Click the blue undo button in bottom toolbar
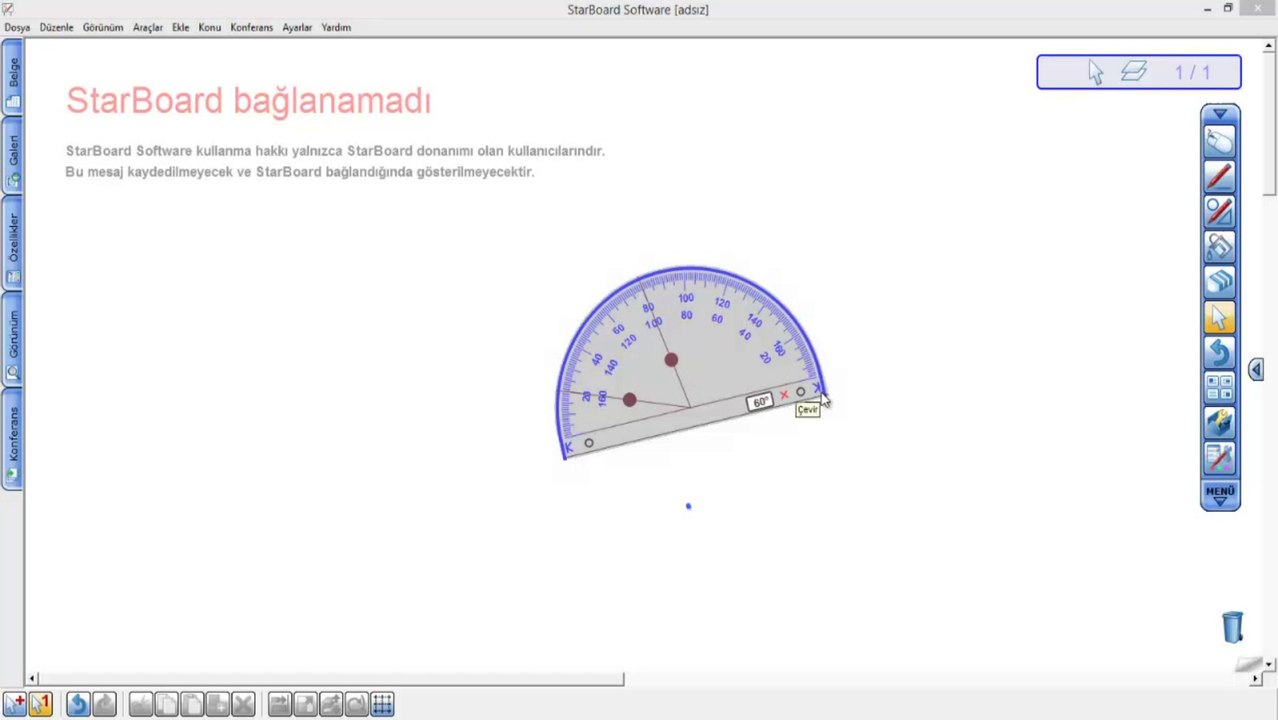The image size is (1278, 720). point(77,704)
